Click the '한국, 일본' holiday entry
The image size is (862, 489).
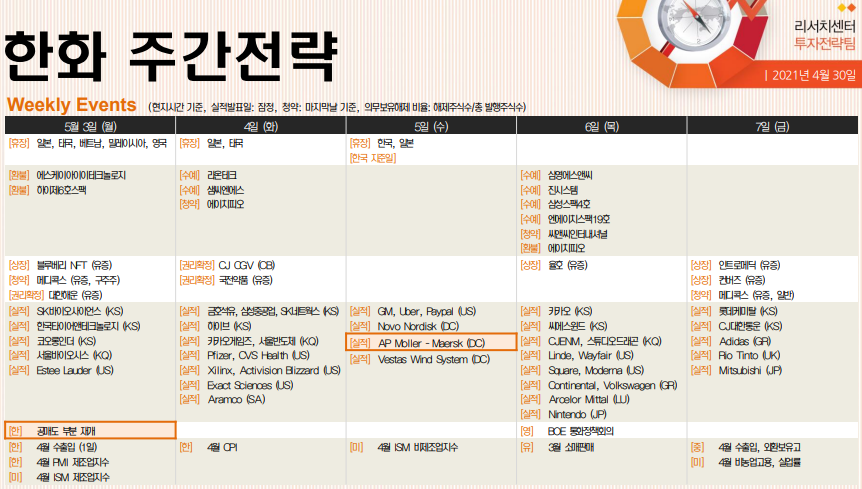395,143
